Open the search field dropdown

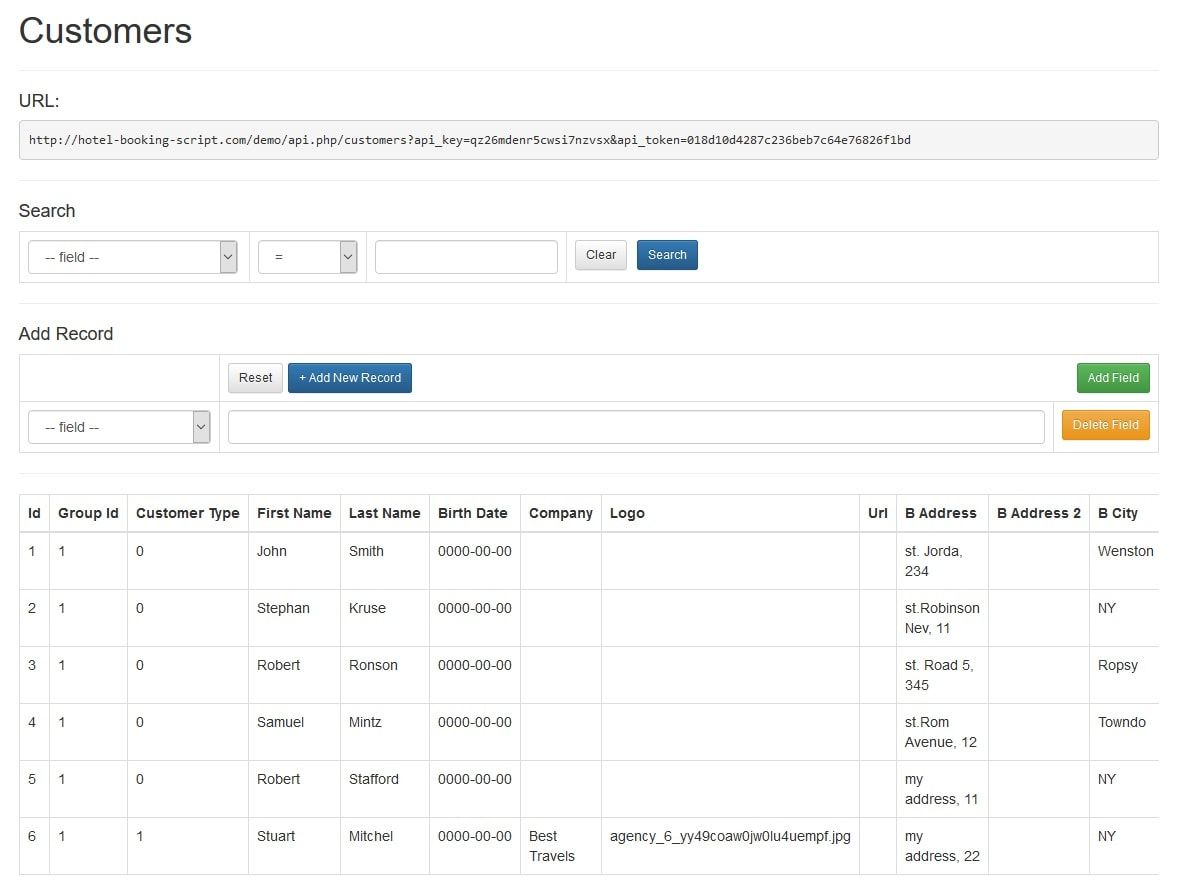pos(132,257)
